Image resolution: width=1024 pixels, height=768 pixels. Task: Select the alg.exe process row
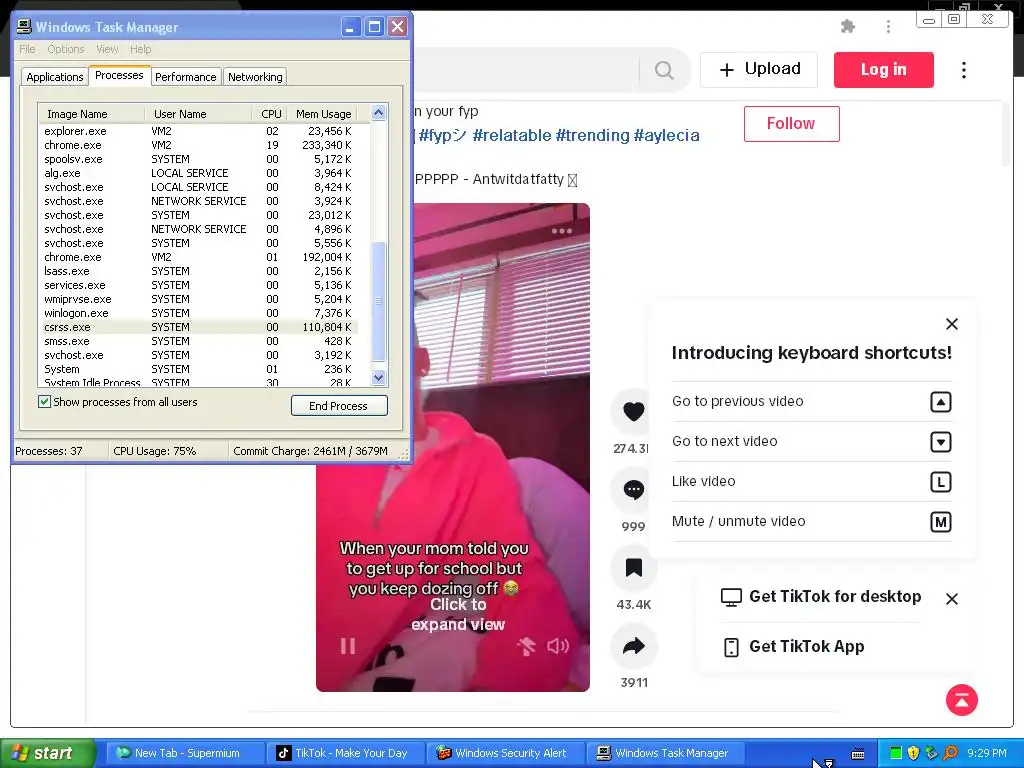199,173
